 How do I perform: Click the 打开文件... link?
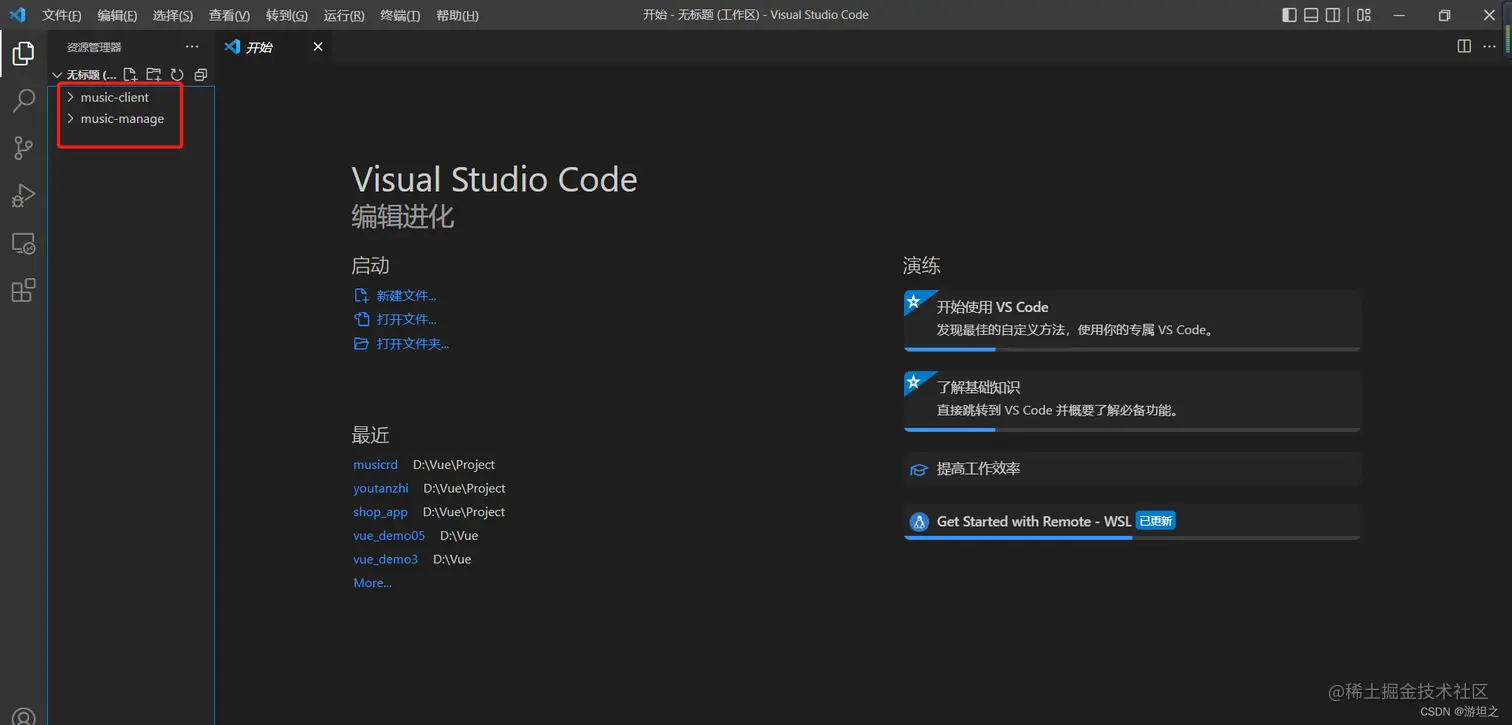click(406, 320)
